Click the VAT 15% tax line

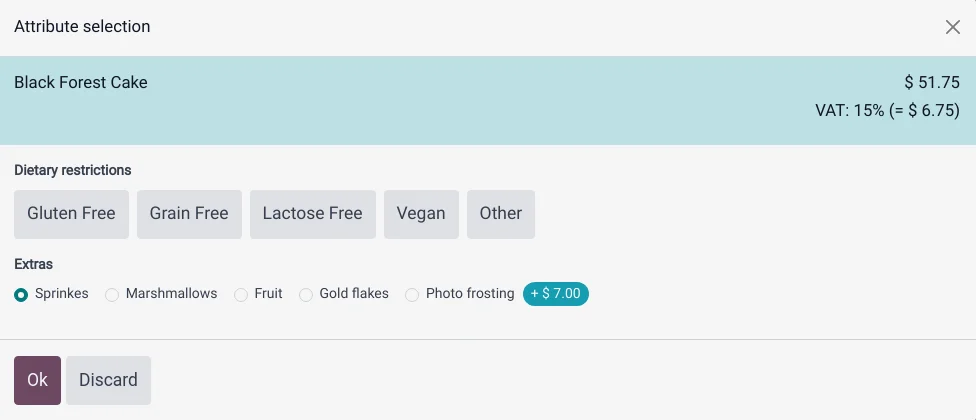pyautogui.click(x=887, y=110)
